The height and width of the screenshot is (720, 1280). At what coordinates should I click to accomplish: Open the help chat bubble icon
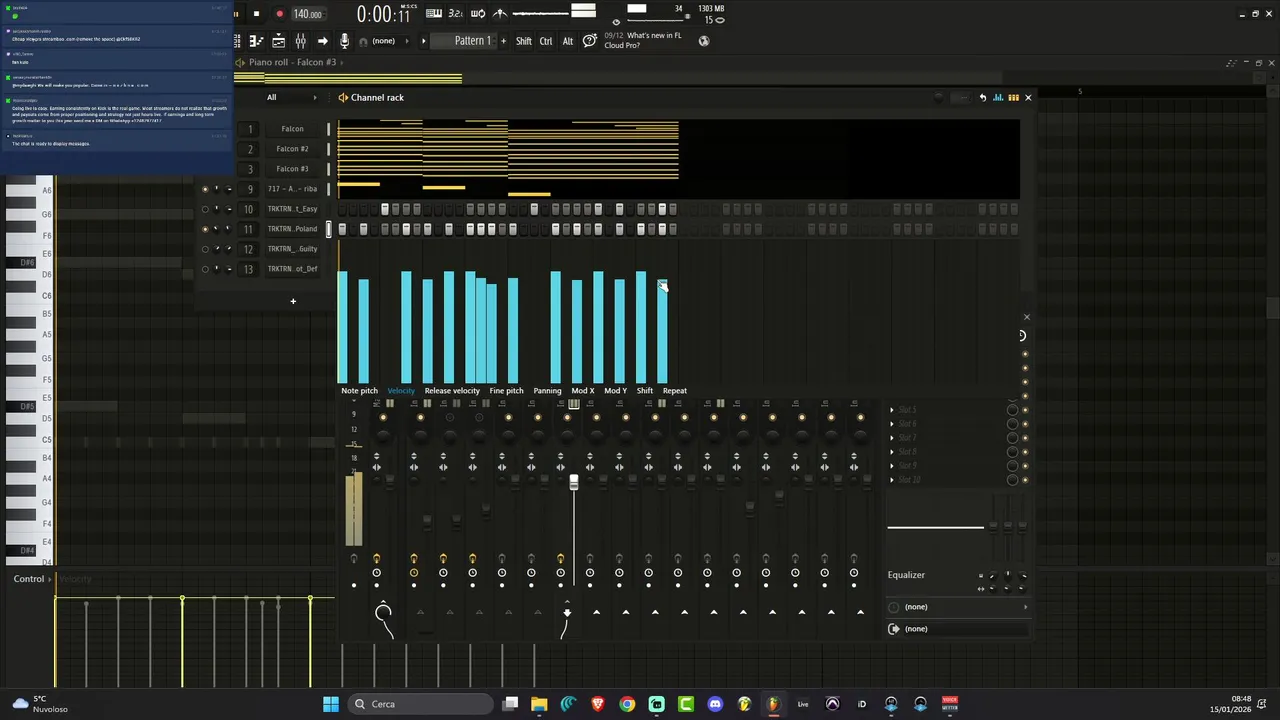590,40
